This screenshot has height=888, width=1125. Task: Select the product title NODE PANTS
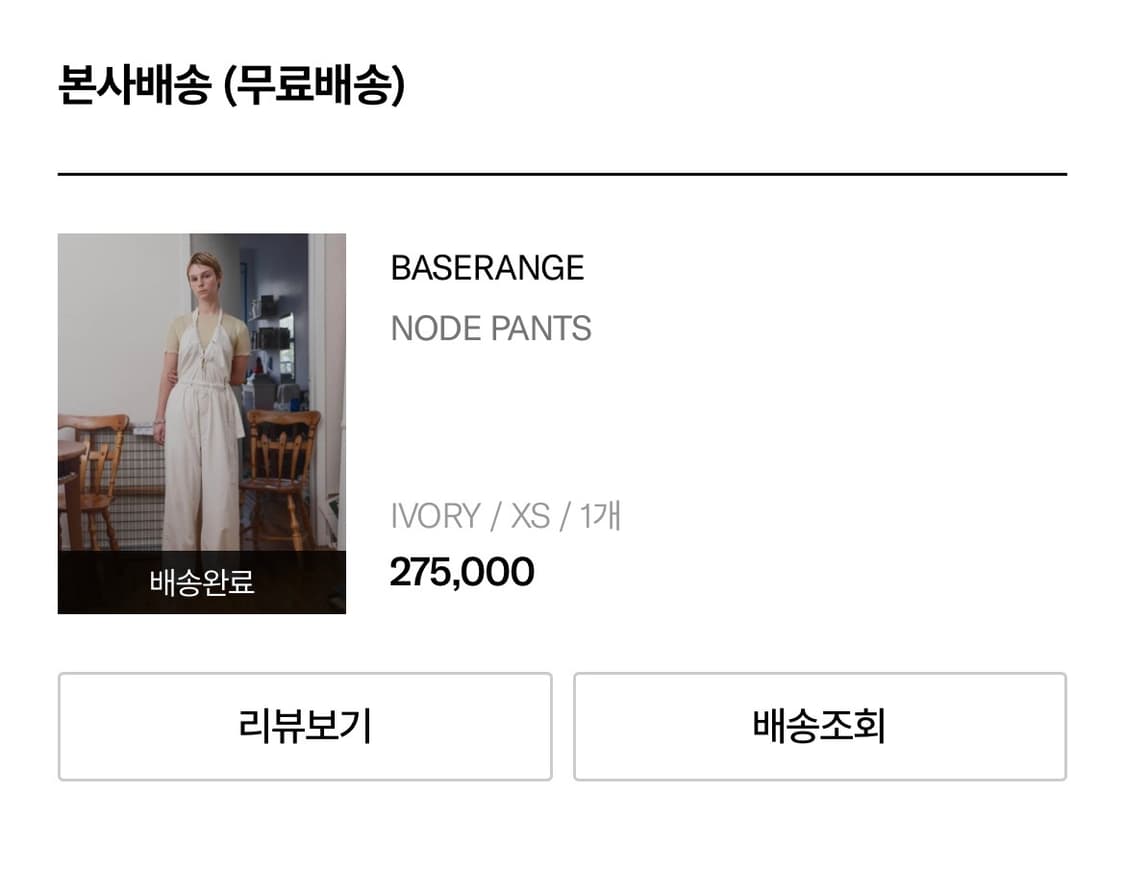pos(490,328)
